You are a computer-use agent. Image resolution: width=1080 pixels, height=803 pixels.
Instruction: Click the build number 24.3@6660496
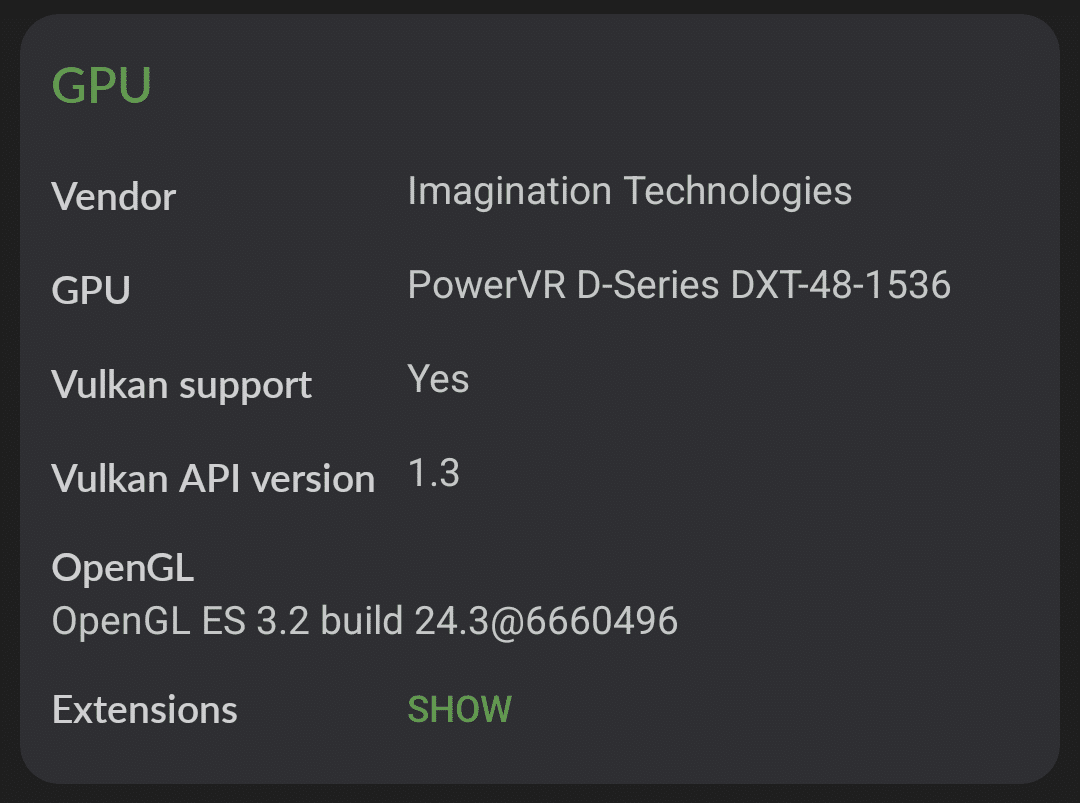pyautogui.click(x=546, y=620)
